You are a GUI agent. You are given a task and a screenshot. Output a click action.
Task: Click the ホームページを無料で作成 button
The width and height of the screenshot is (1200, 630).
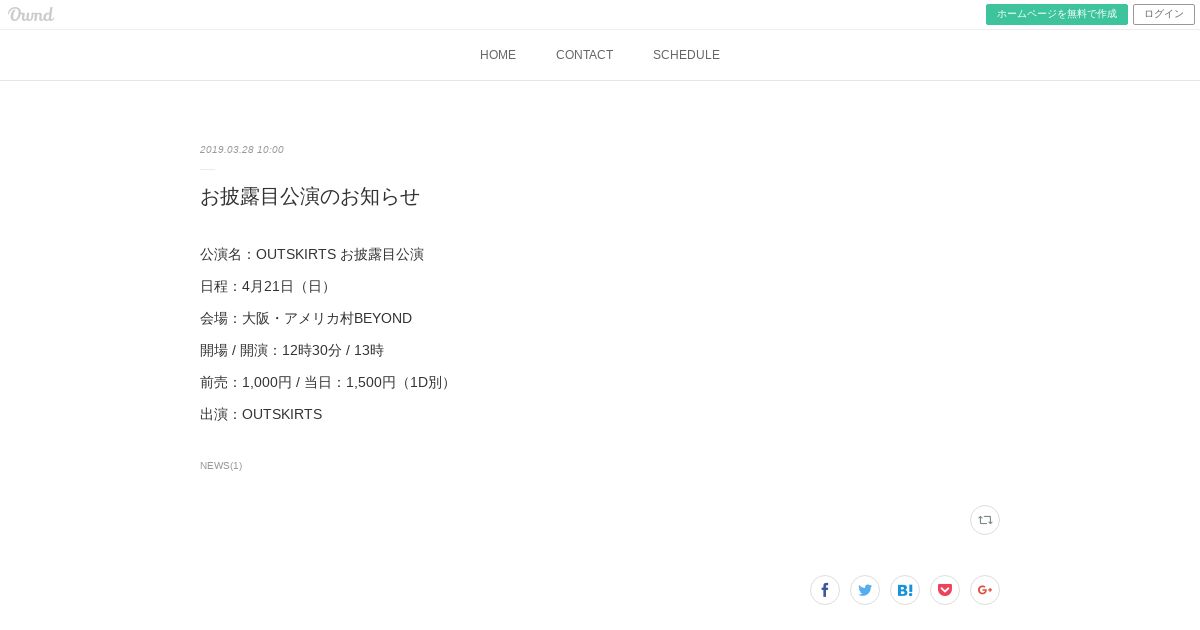coord(1057,14)
